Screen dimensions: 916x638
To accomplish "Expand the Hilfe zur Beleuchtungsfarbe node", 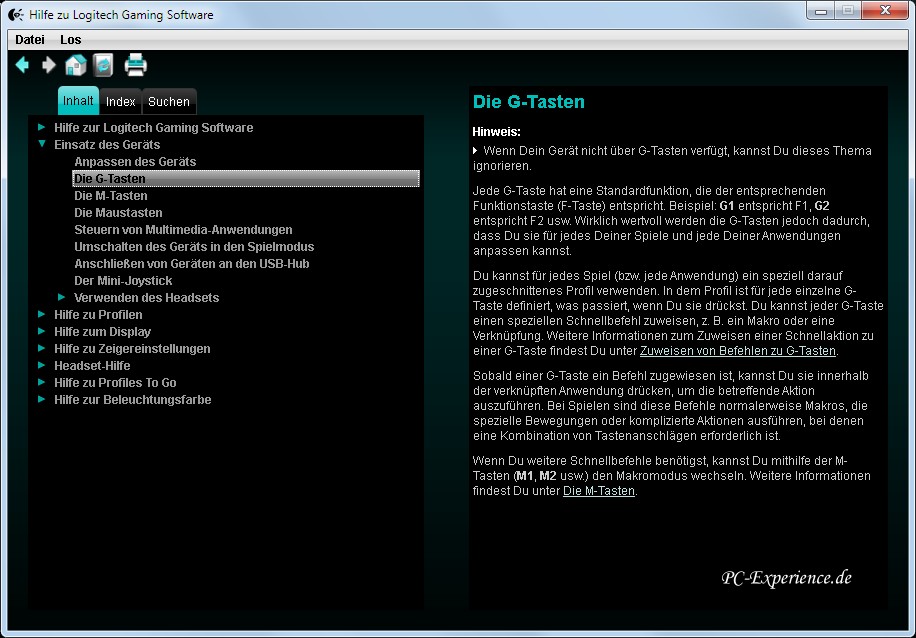I will (x=42, y=400).
